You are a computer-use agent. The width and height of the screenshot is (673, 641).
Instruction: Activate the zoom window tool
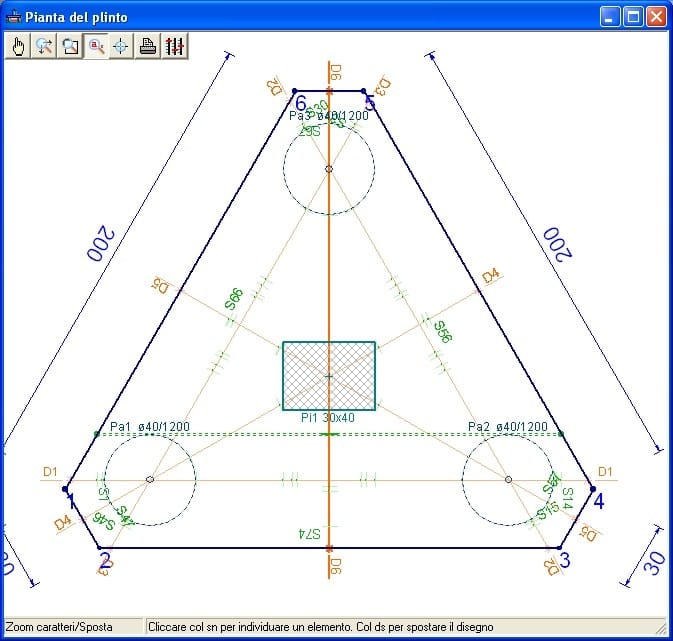(x=70, y=46)
